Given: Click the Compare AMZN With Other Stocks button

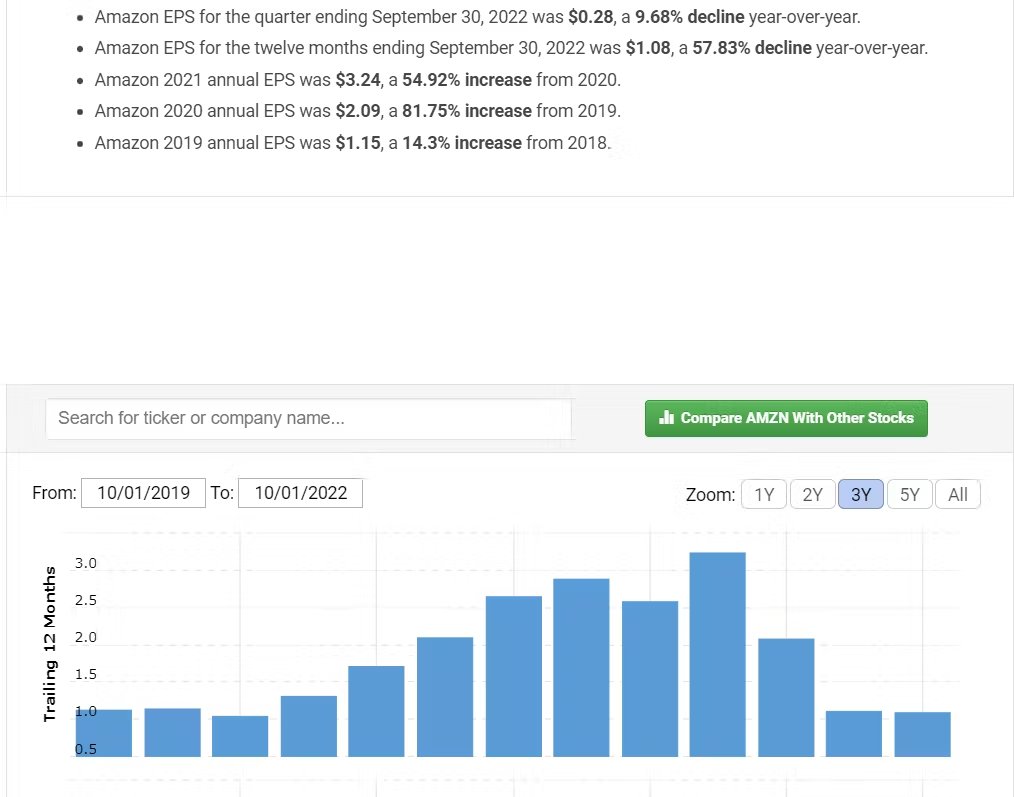Looking at the screenshot, I should click(x=786, y=419).
